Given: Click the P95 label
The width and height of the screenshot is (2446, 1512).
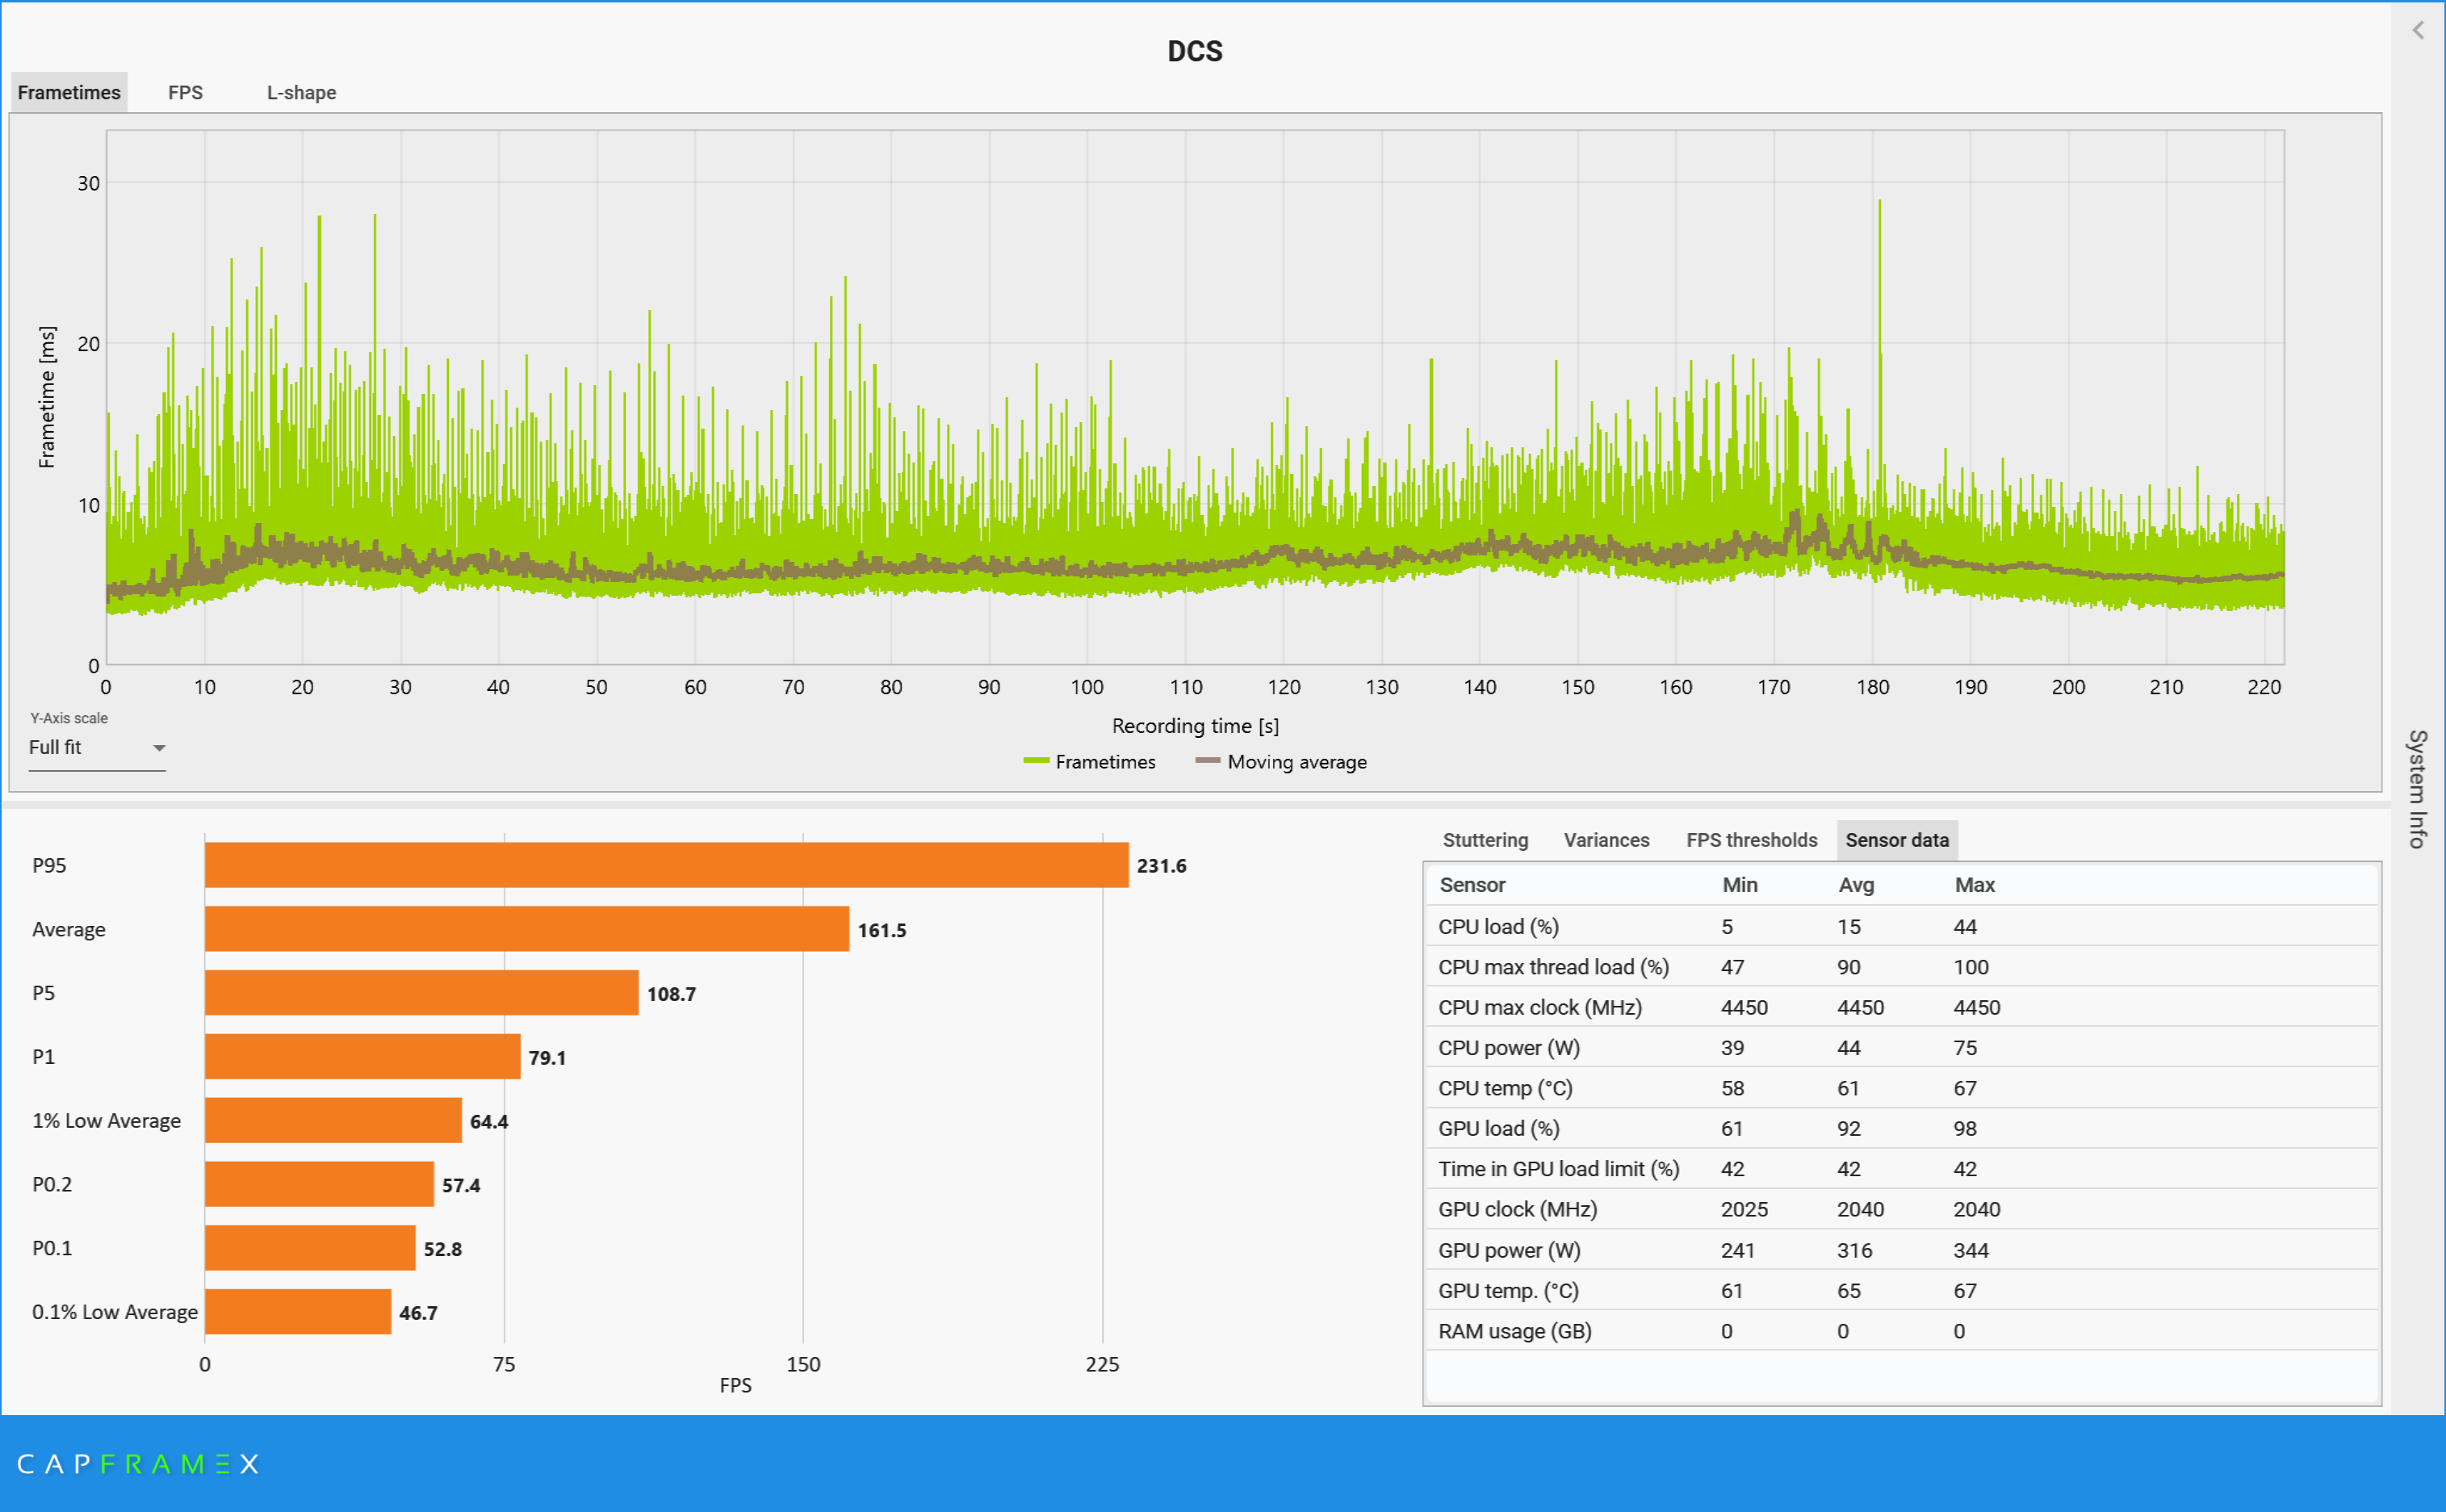Looking at the screenshot, I should (49, 865).
